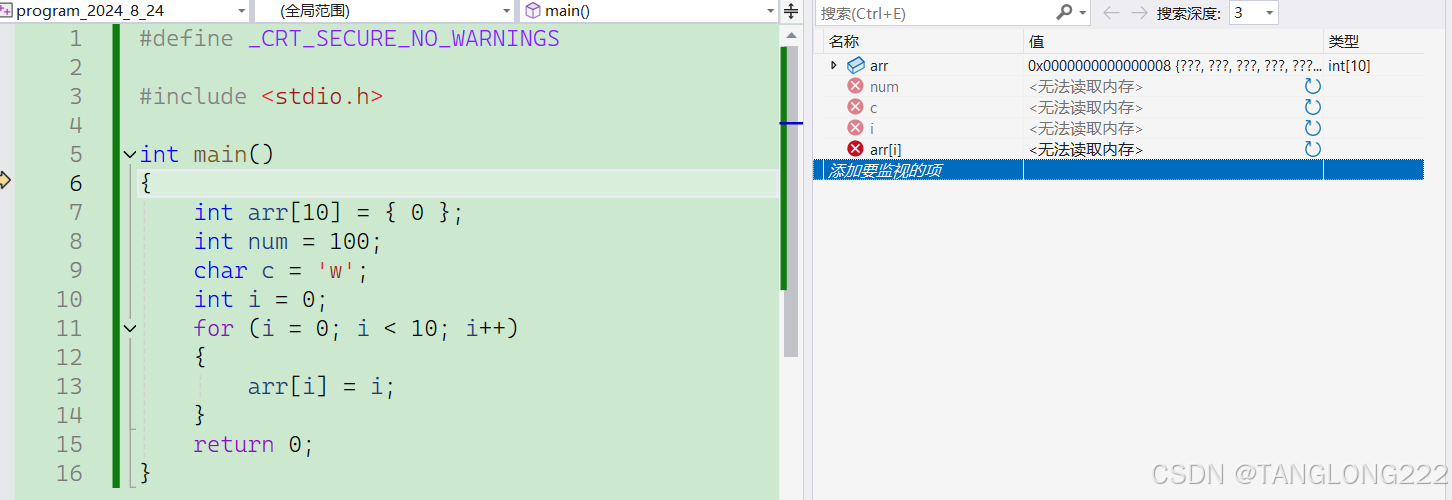Click the 名称 column header
The image size is (1452, 500).
coord(923,42)
